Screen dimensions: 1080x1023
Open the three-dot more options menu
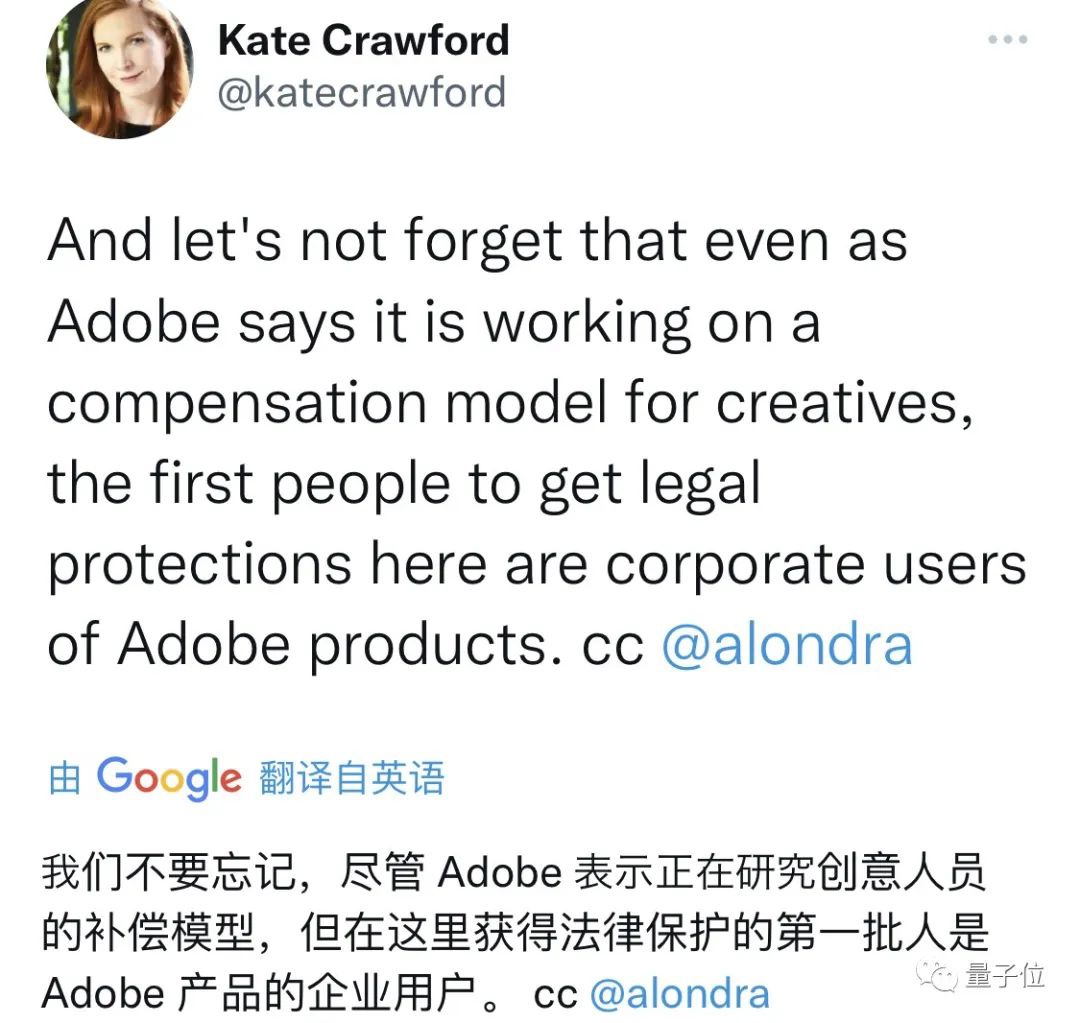[x=1008, y=39]
